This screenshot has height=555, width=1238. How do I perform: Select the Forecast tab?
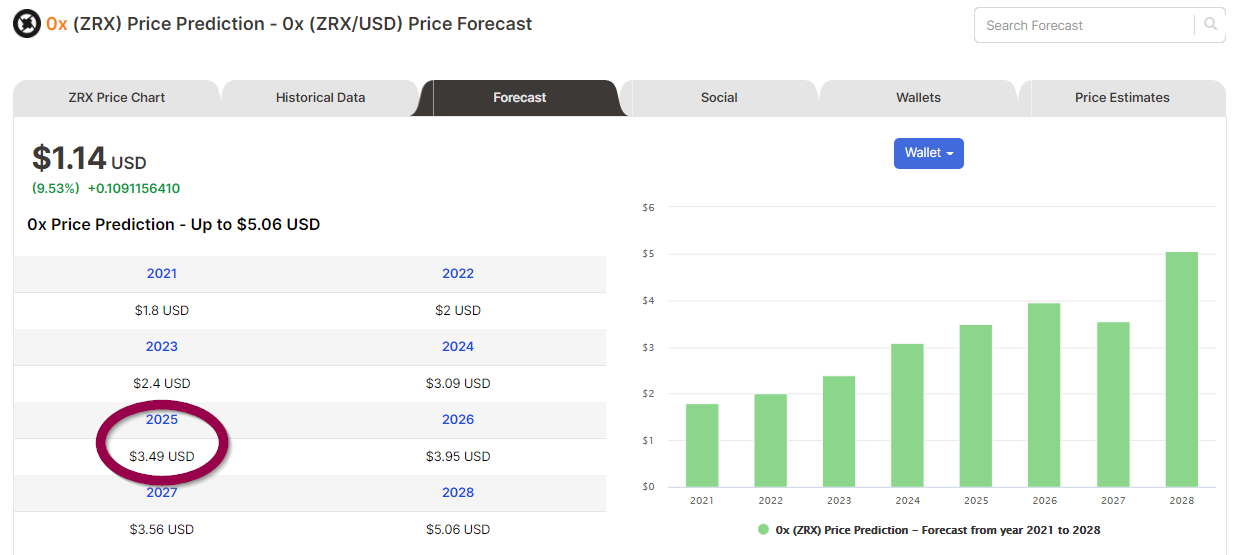tap(520, 98)
